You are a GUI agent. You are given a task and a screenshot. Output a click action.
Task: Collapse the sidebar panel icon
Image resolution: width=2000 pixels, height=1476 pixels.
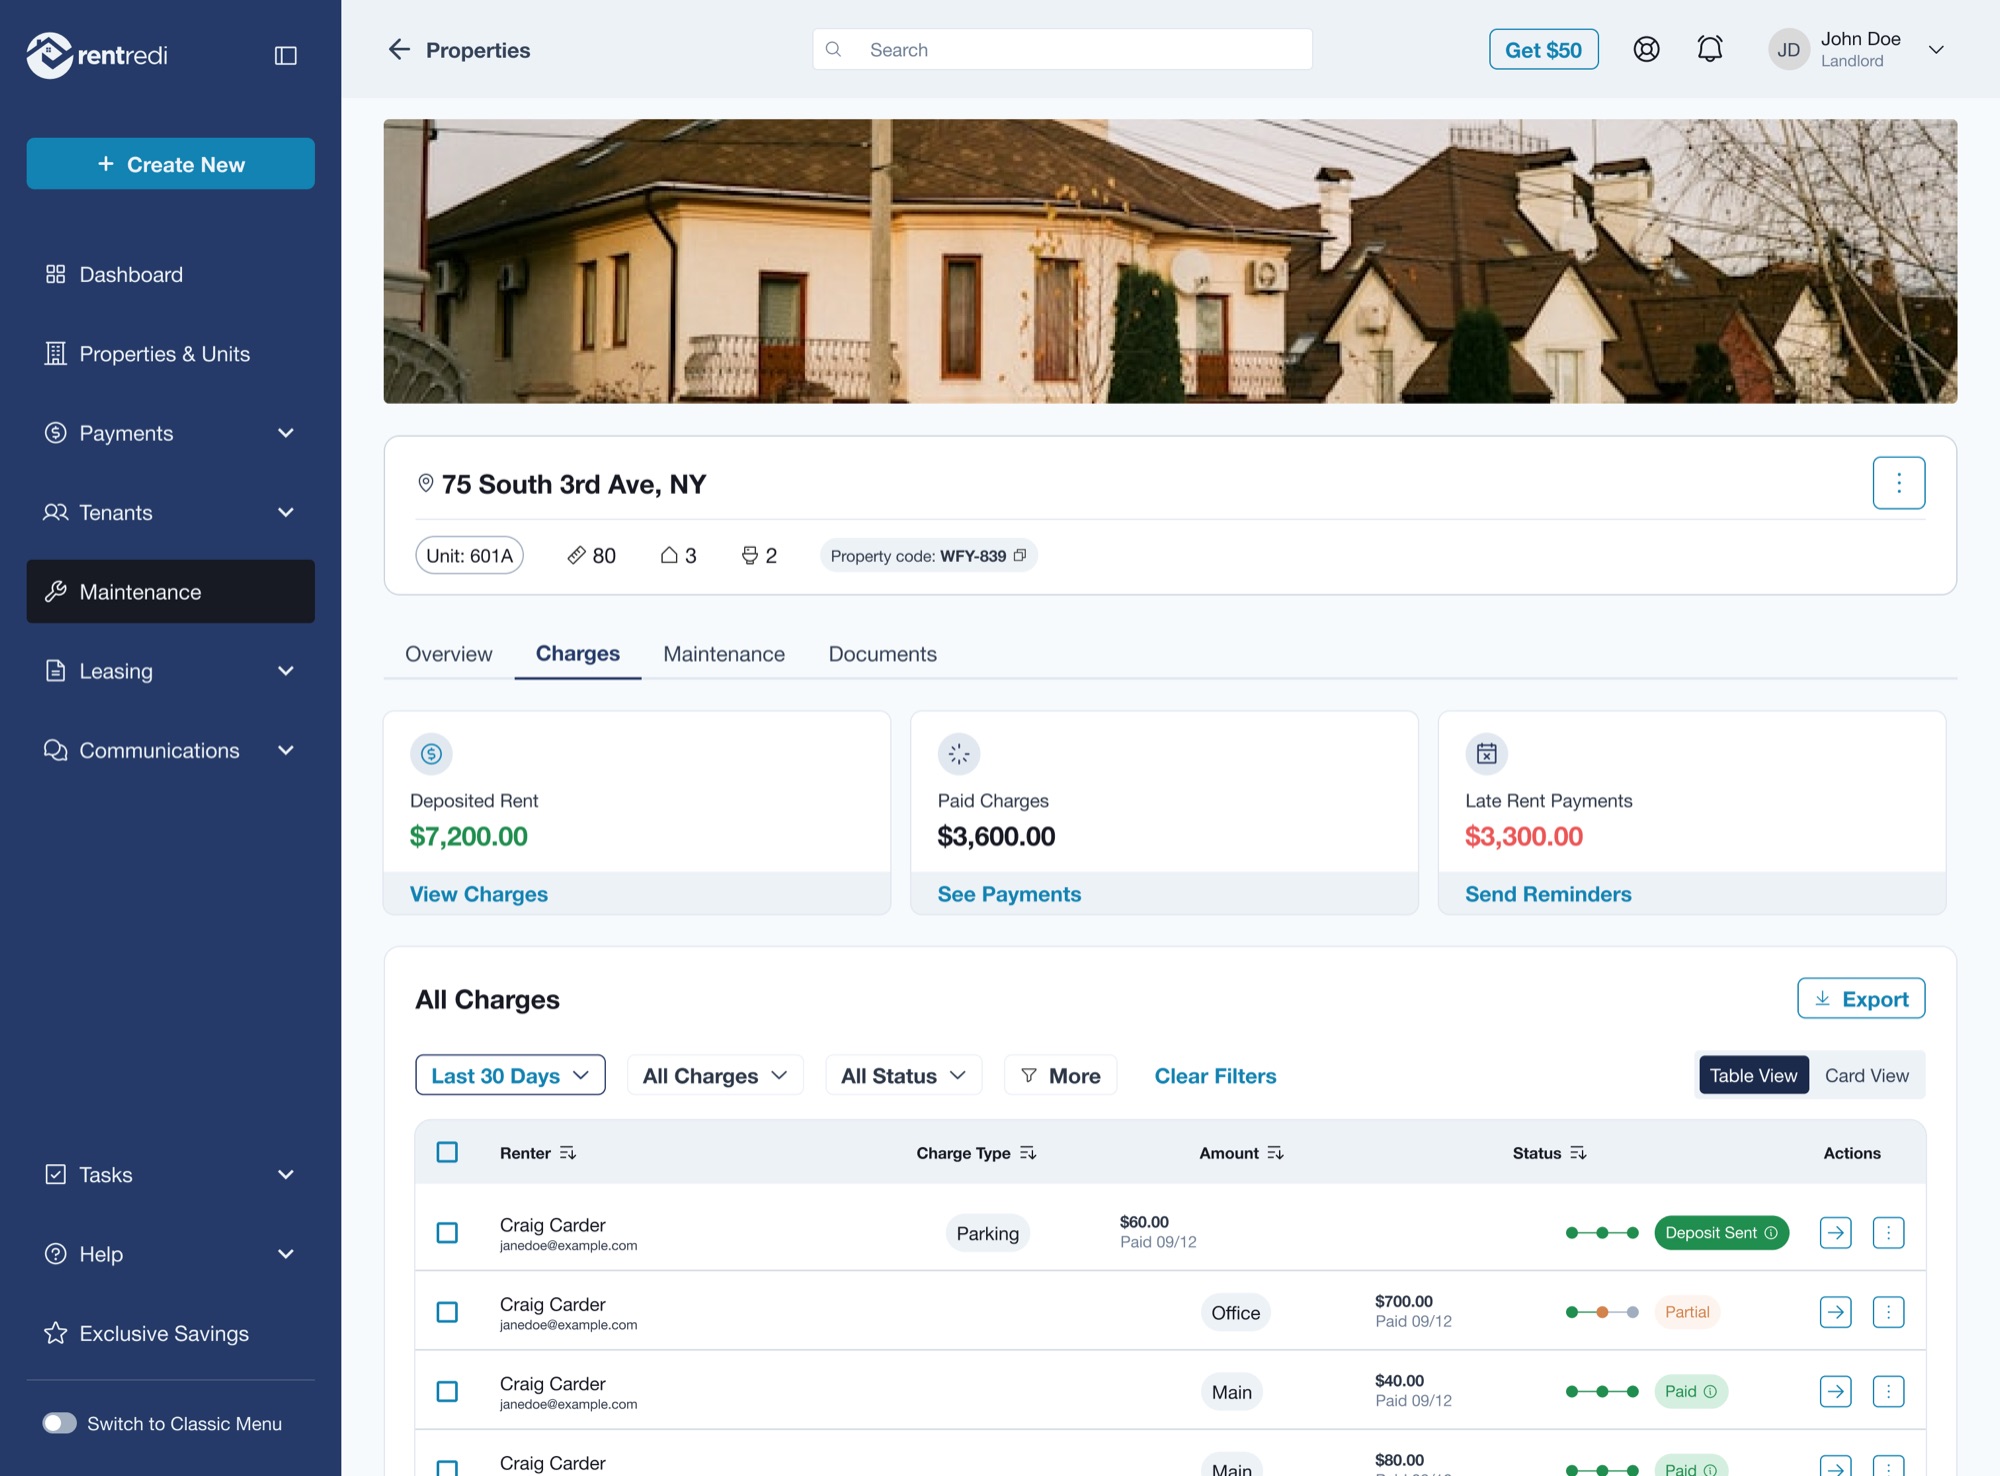point(286,55)
